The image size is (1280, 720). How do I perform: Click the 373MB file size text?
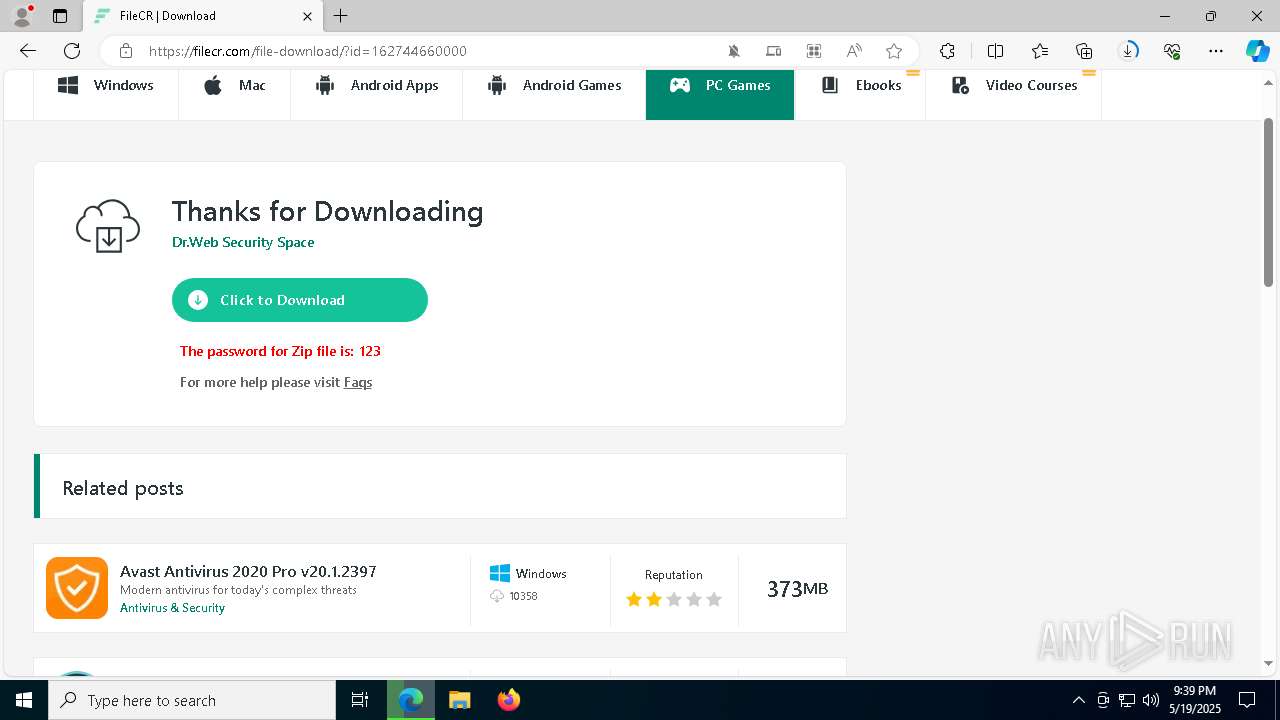coord(797,589)
